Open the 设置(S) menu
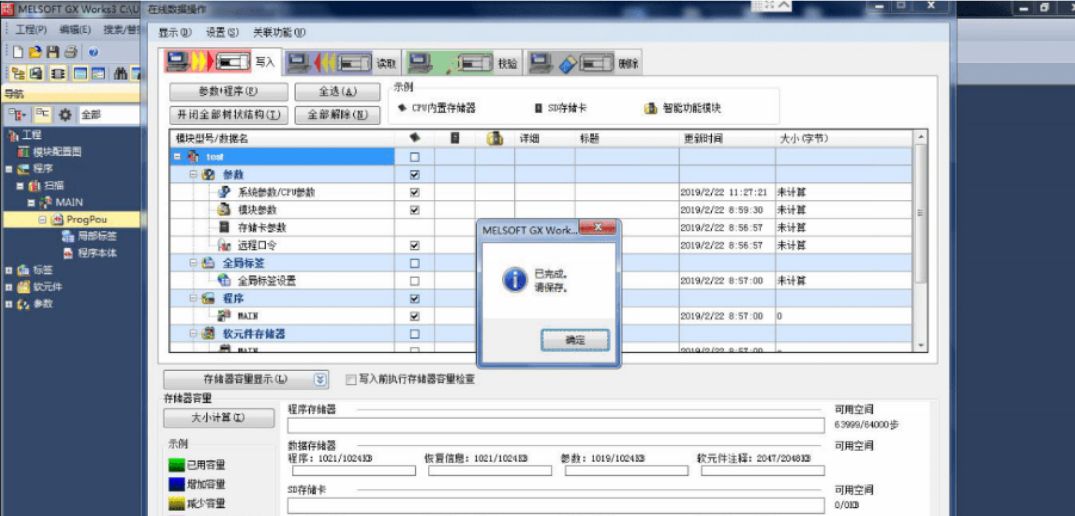 pyautogui.click(x=222, y=32)
